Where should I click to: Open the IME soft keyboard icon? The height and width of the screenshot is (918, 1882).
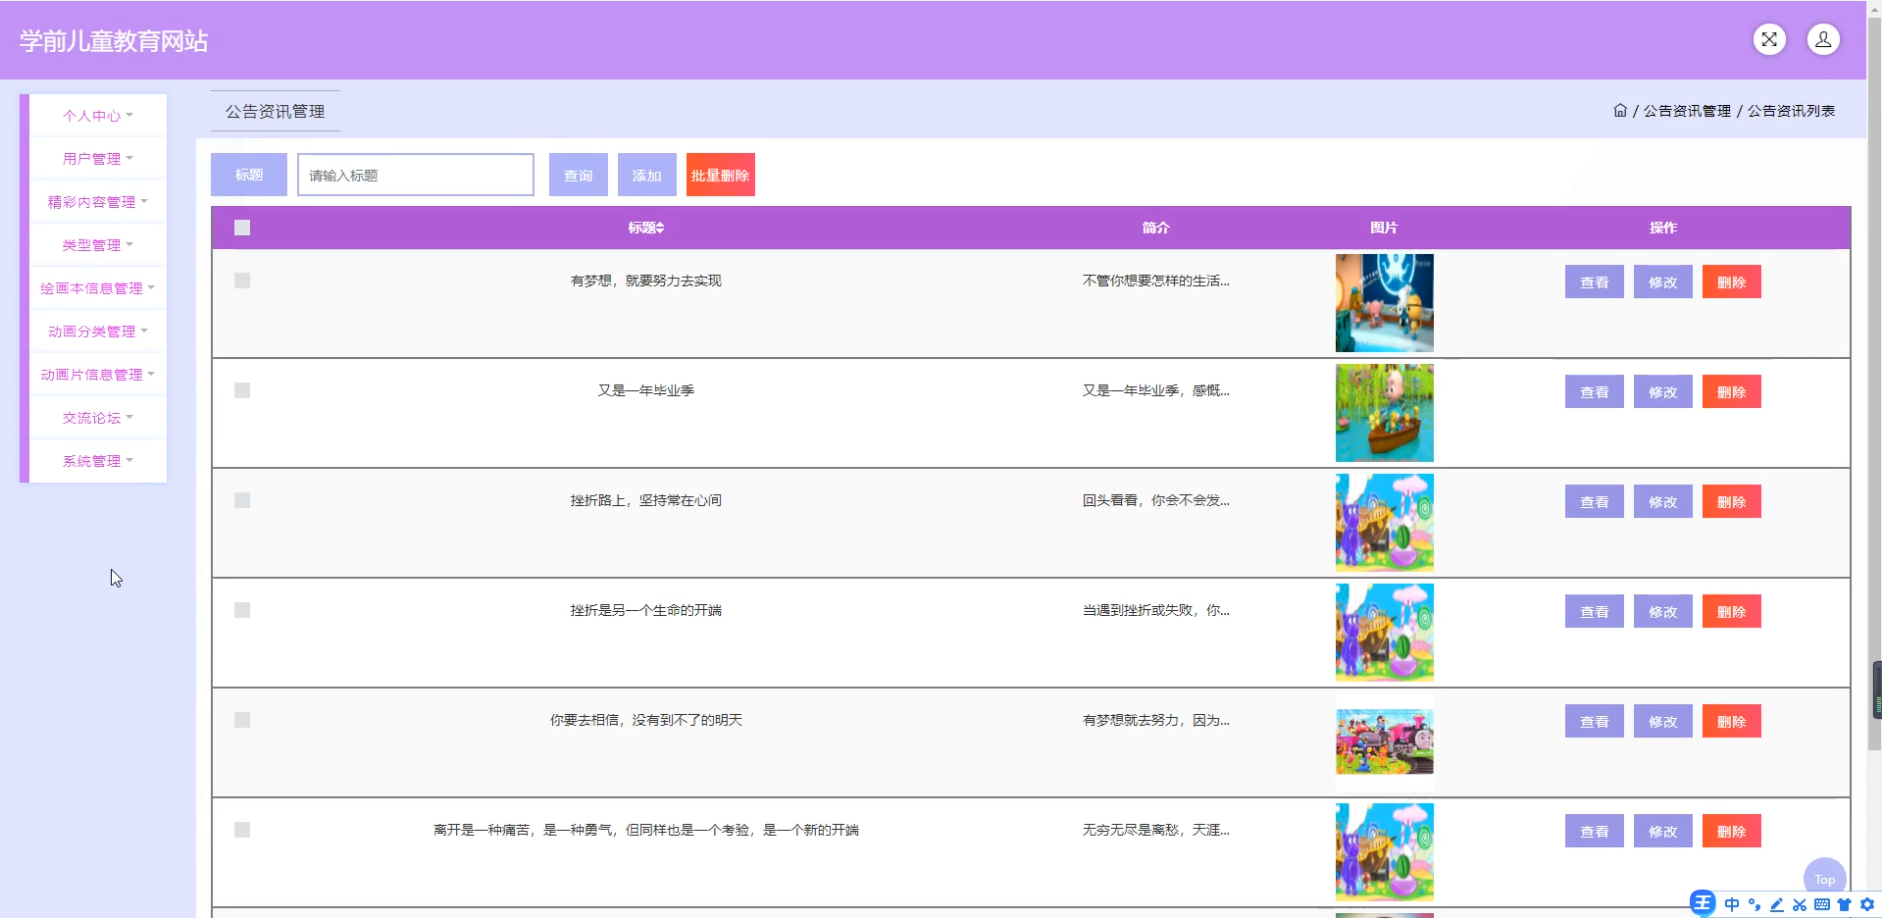click(1822, 904)
